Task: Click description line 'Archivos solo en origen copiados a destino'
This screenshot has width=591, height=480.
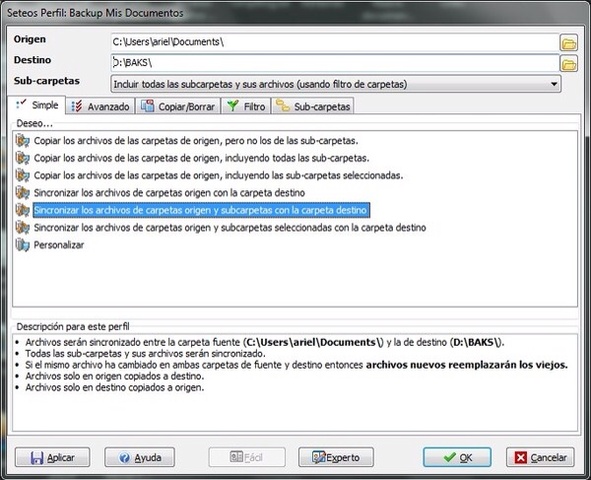Action: (115, 376)
